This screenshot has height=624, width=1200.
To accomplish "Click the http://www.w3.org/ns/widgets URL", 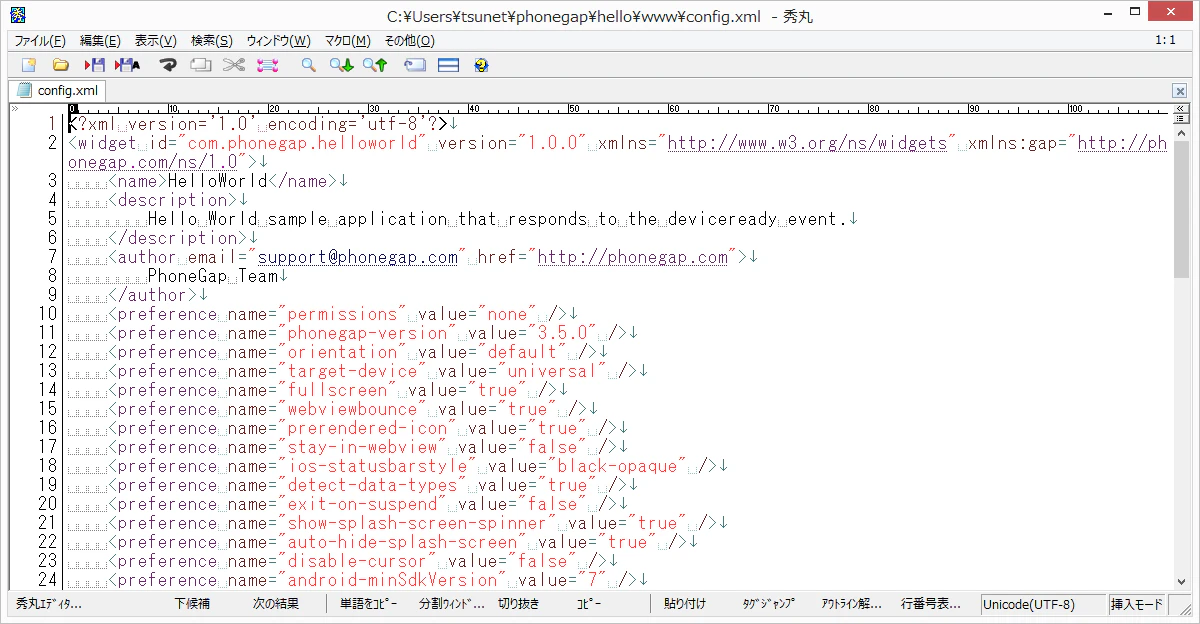I will coord(807,143).
